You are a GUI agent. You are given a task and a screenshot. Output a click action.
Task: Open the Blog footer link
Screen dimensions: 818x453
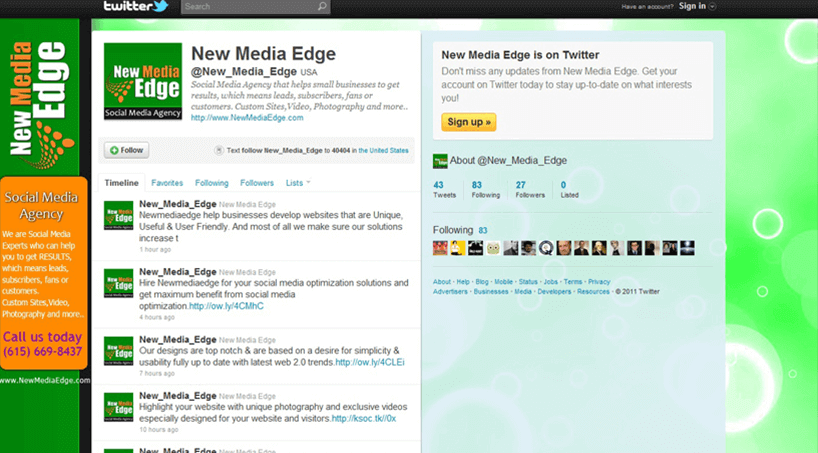click(482, 282)
